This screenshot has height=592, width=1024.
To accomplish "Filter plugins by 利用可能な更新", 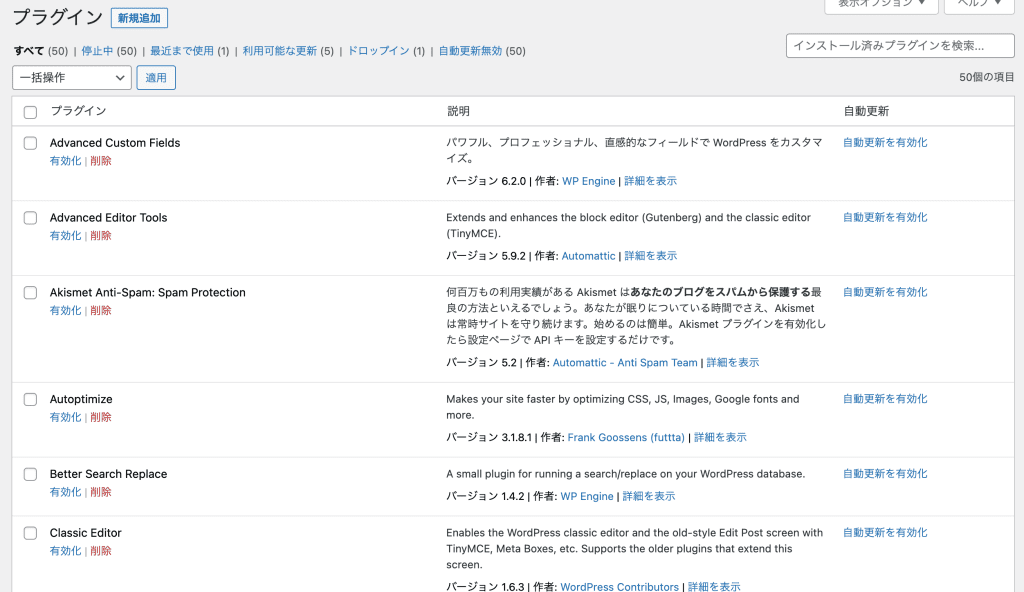I will (280, 51).
